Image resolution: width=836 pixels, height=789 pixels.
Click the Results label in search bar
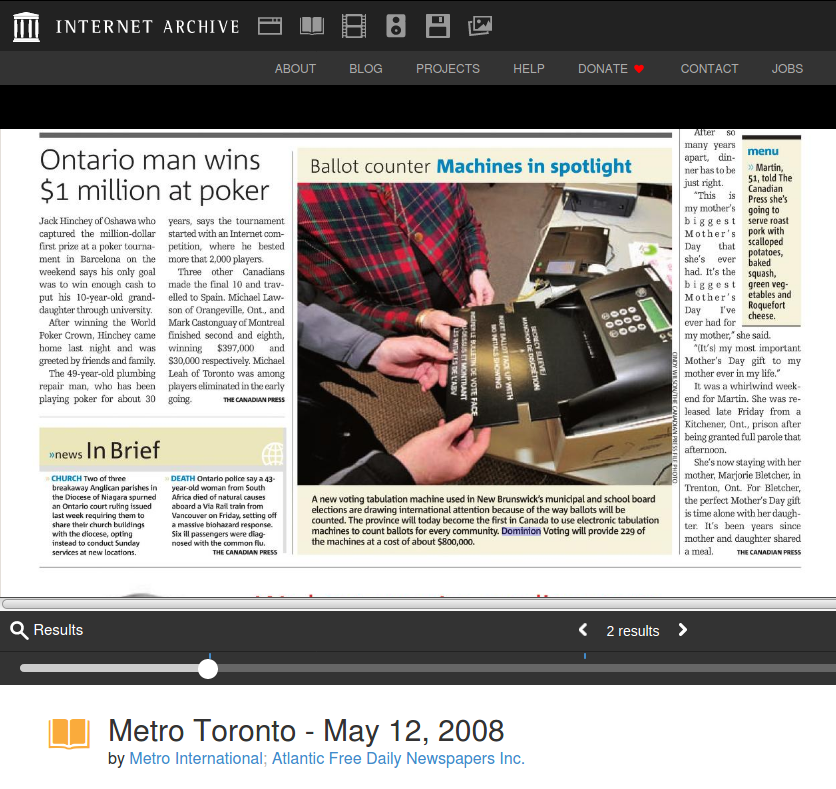click(x=58, y=630)
